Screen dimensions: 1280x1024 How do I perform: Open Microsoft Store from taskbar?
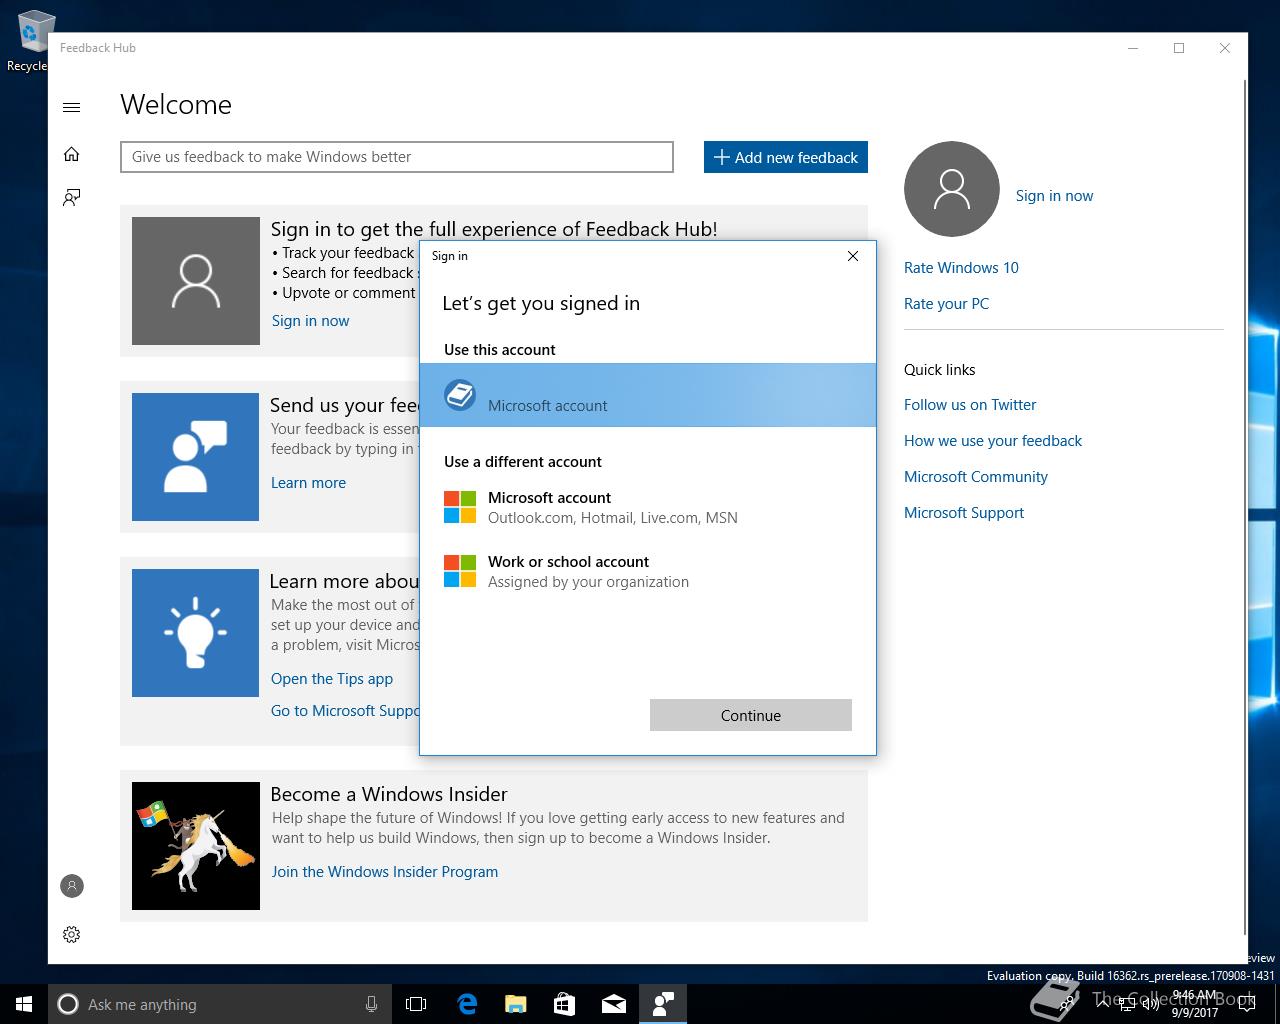pos(565,1004)
